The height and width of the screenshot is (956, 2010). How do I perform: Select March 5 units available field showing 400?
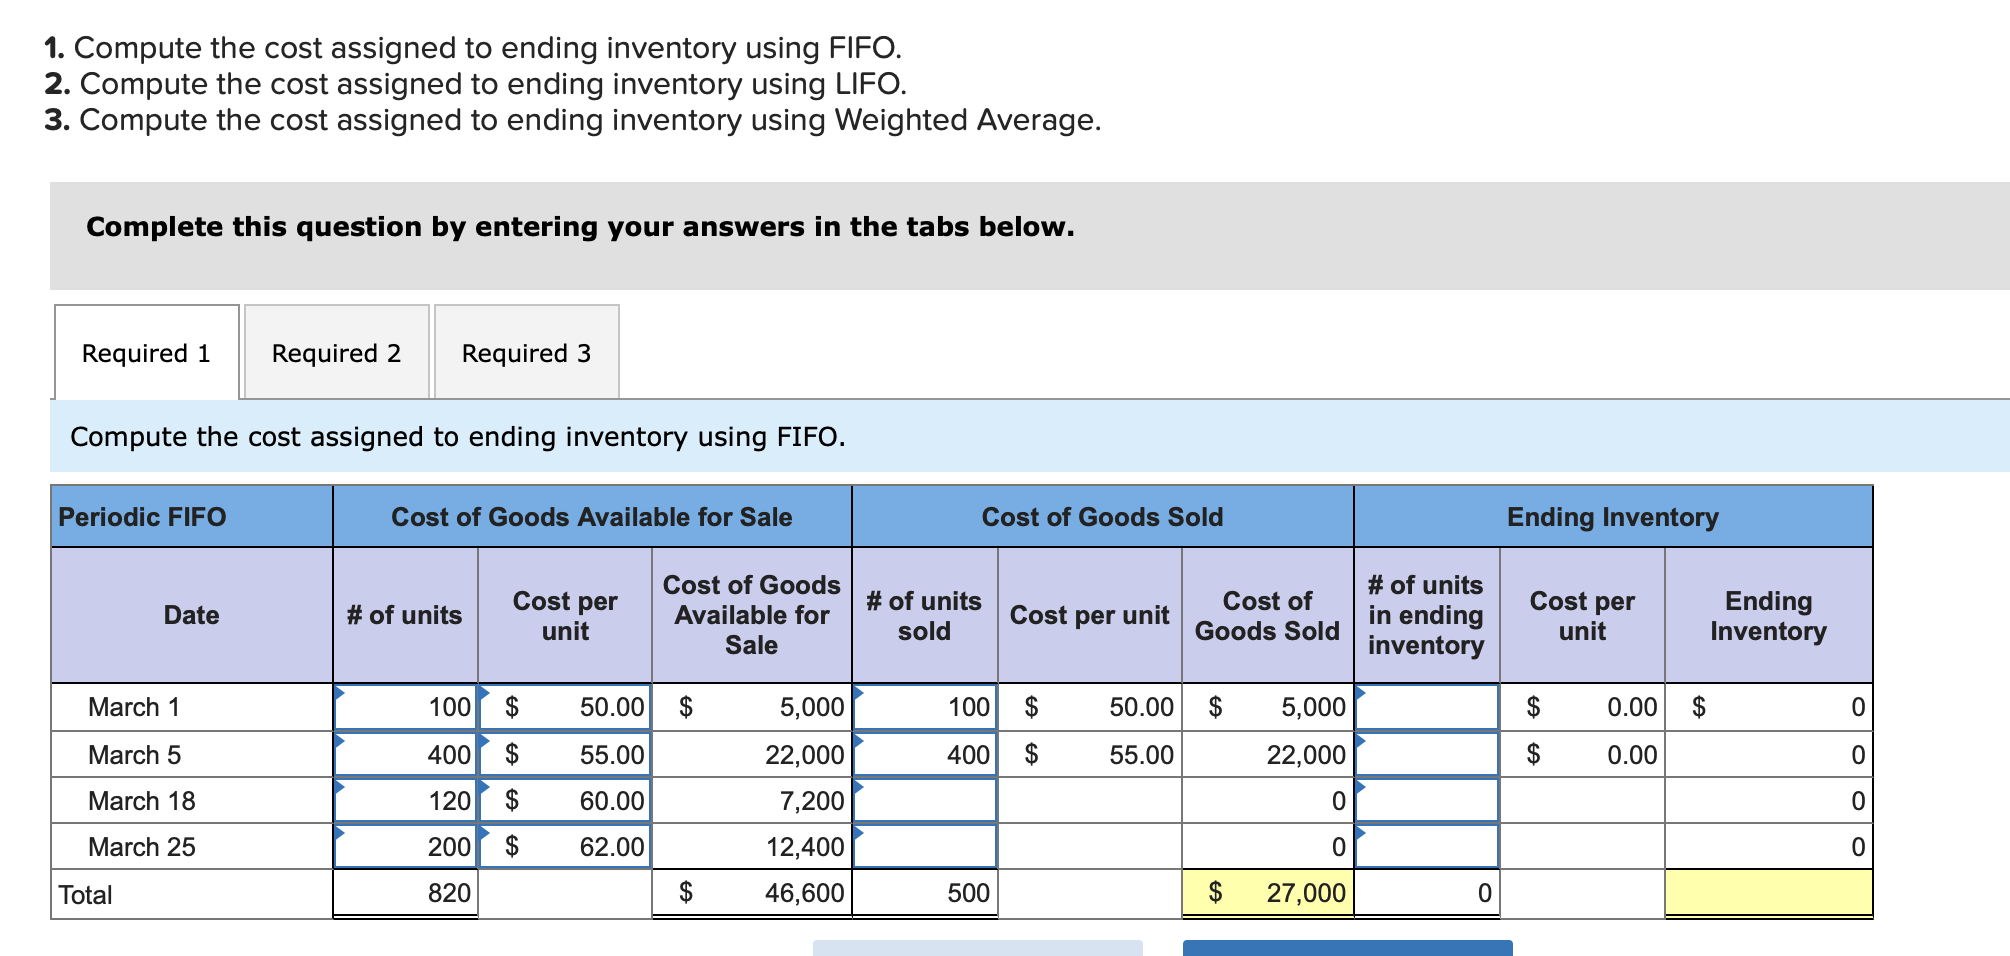406,754
